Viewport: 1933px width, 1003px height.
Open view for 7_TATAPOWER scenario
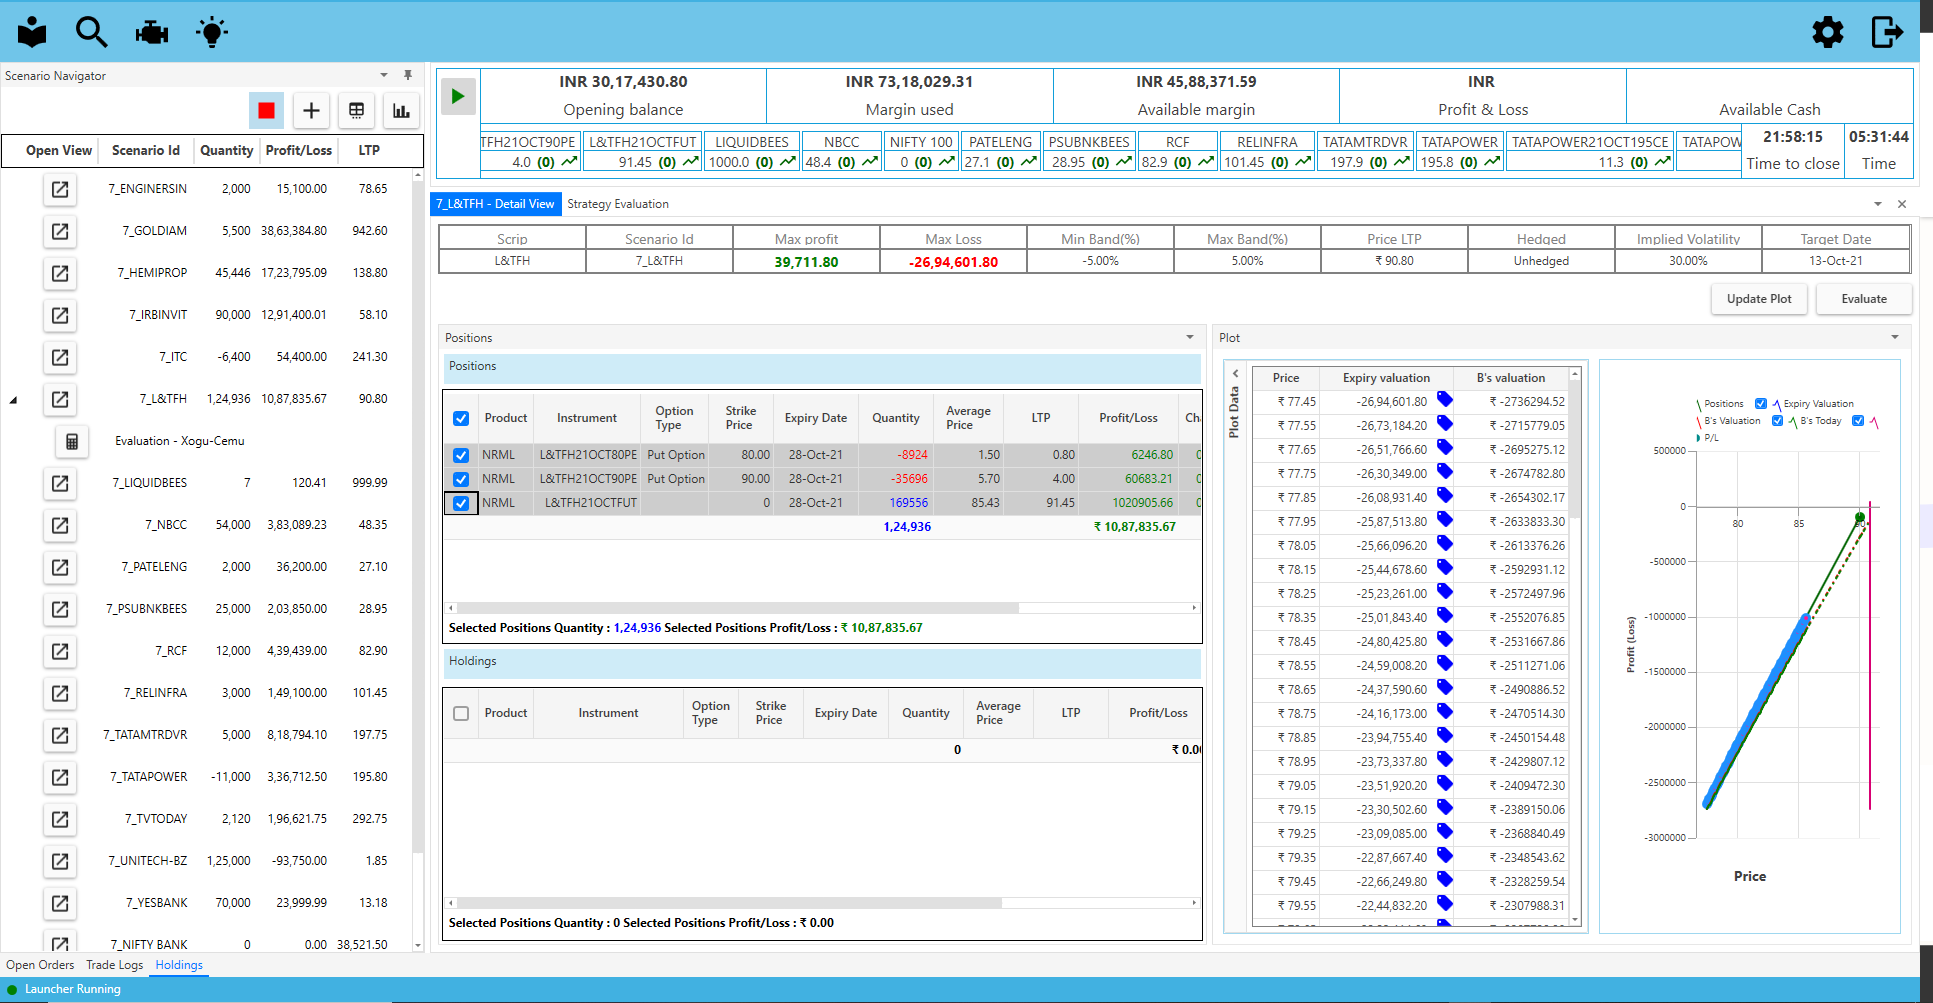click(x=60, y=777)
